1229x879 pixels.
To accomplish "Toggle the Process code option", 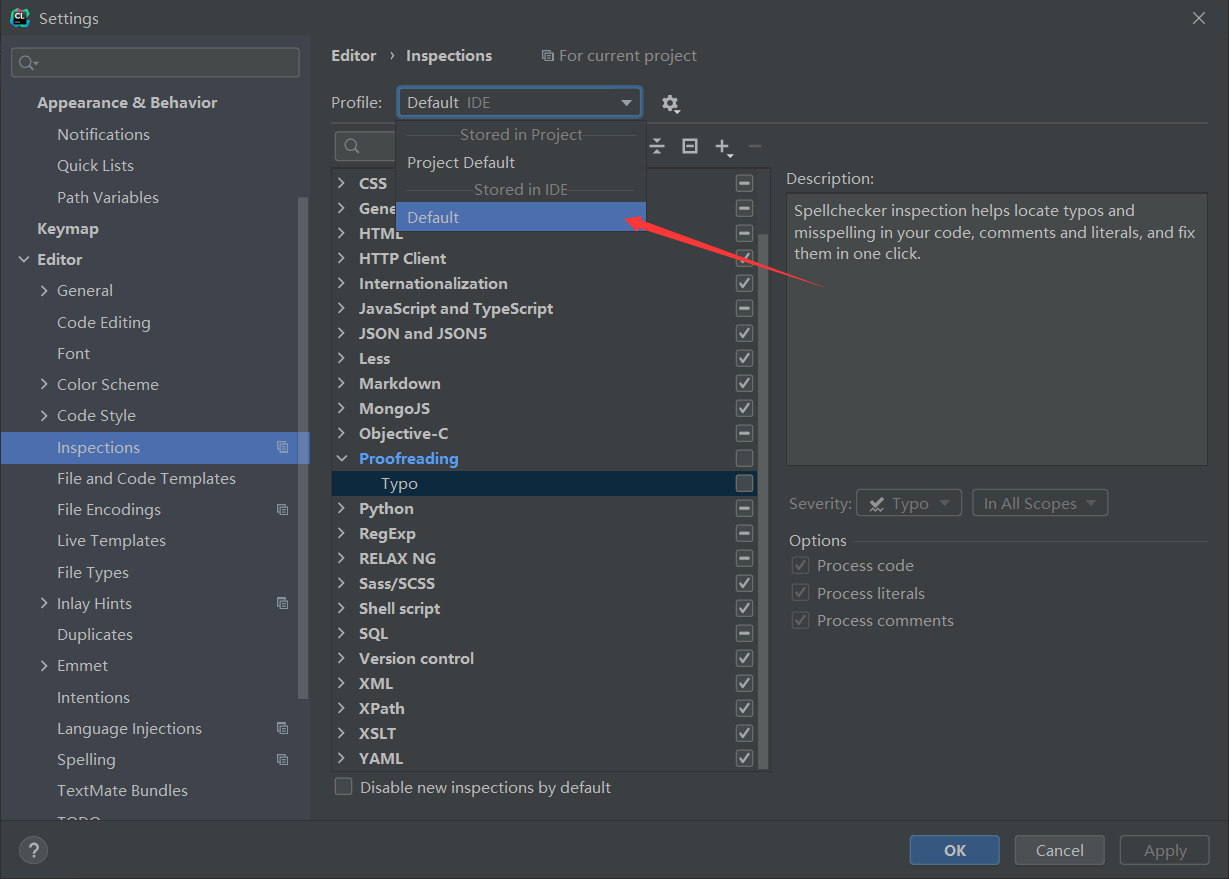I will pos(800,565).
